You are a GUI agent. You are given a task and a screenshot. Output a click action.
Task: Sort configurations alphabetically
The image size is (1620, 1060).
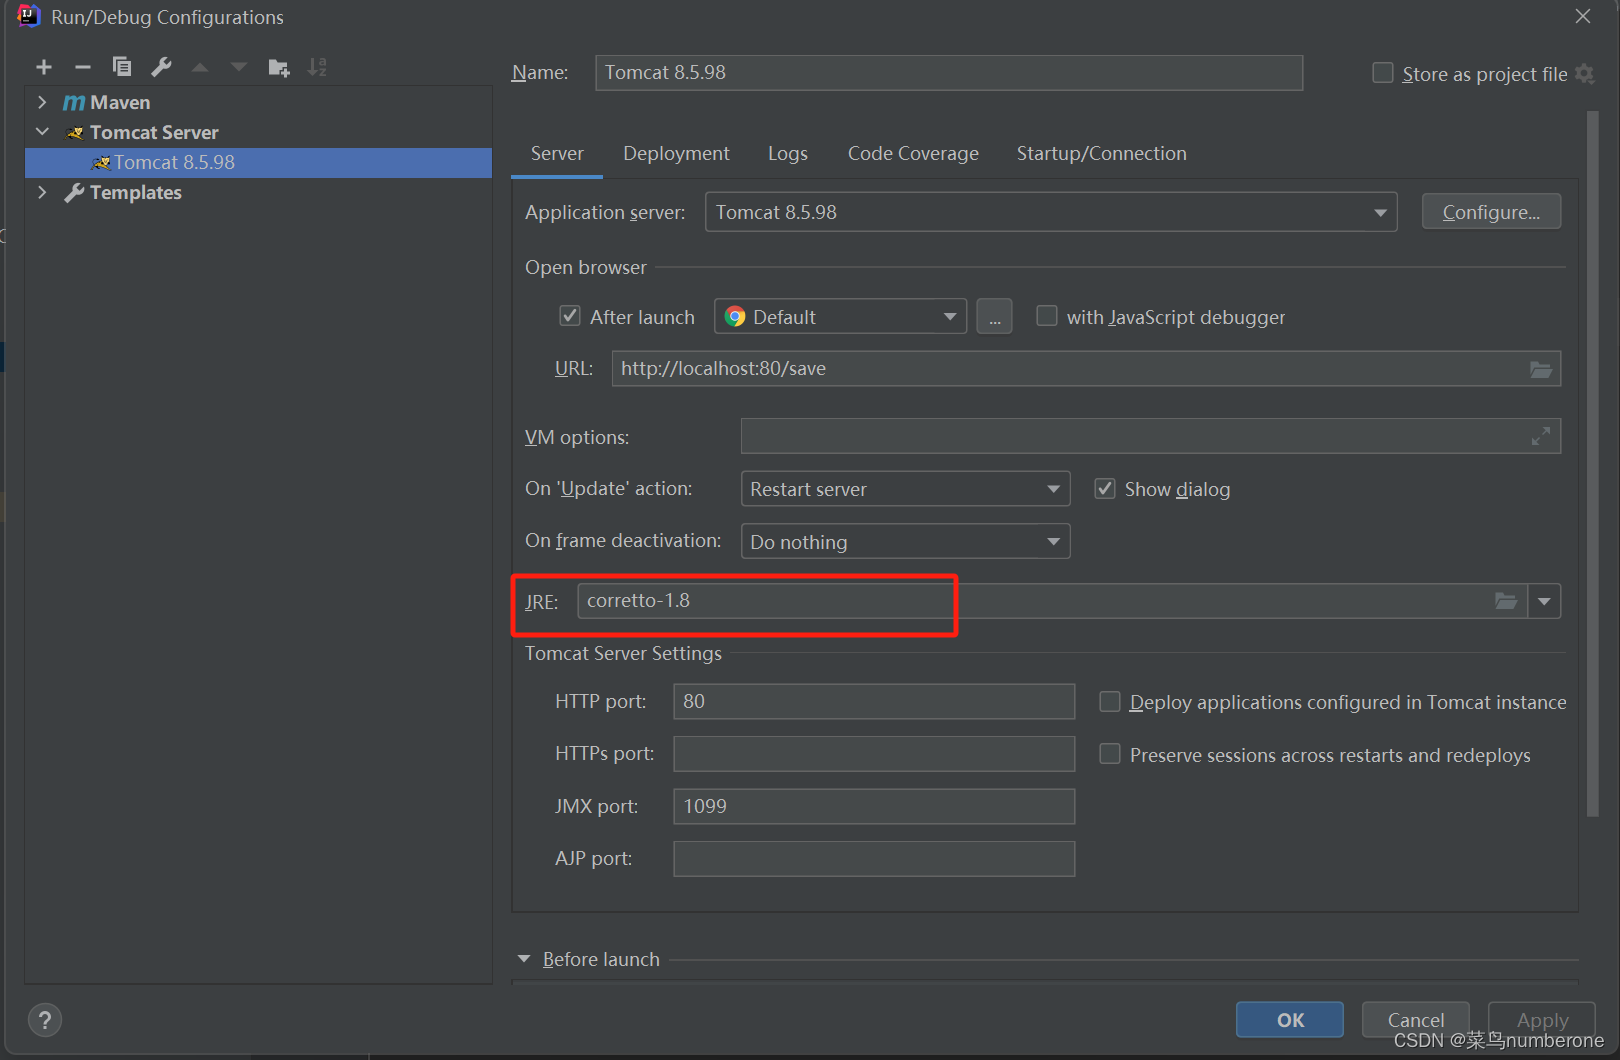317,67
